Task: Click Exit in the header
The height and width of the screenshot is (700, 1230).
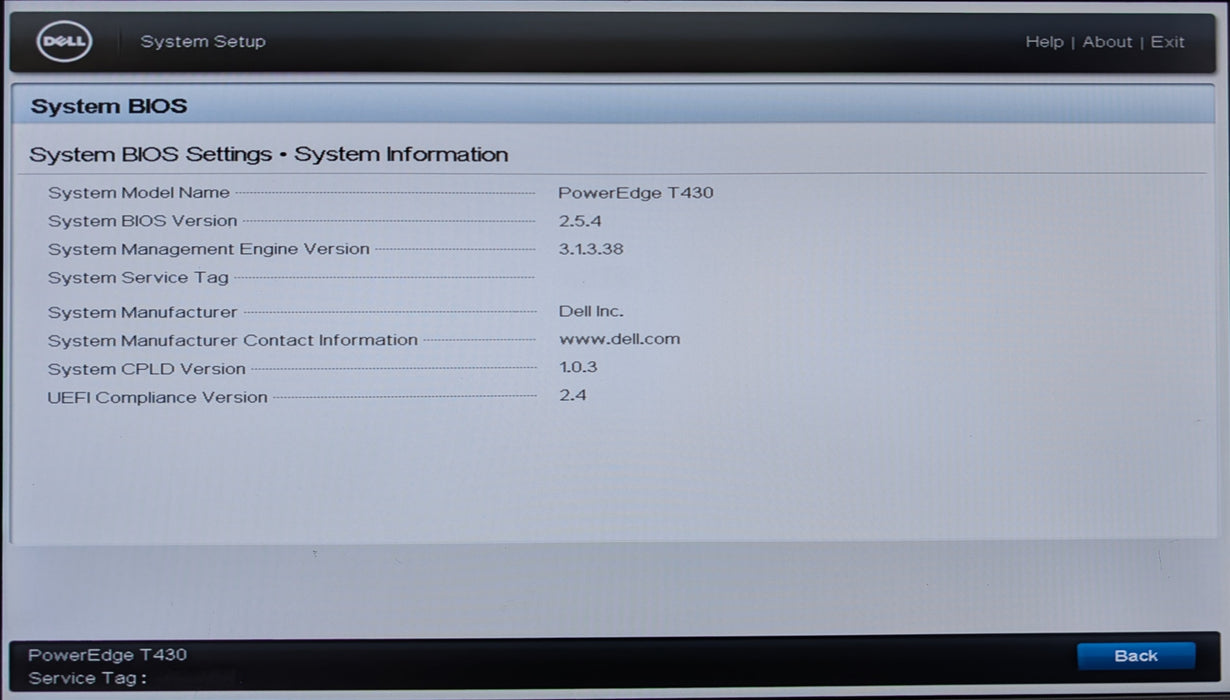Action: click(x=1167, y=42)
